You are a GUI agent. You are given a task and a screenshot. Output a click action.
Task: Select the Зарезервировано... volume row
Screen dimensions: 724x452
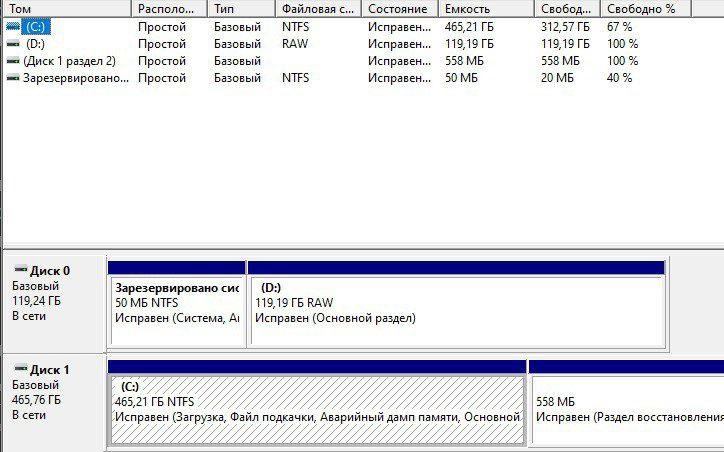coord(76,78)
